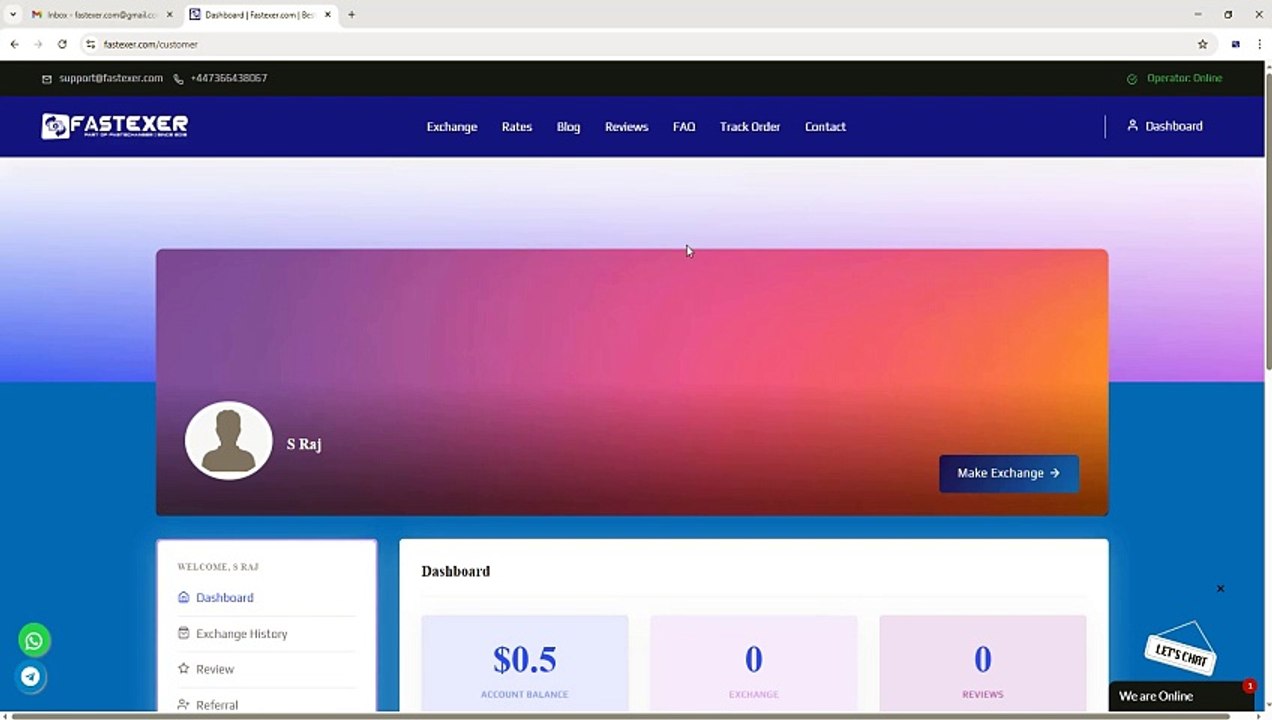Click the Dashboard home icon in sidebar
The image size is (1272, 720).
tap(183, 597)
